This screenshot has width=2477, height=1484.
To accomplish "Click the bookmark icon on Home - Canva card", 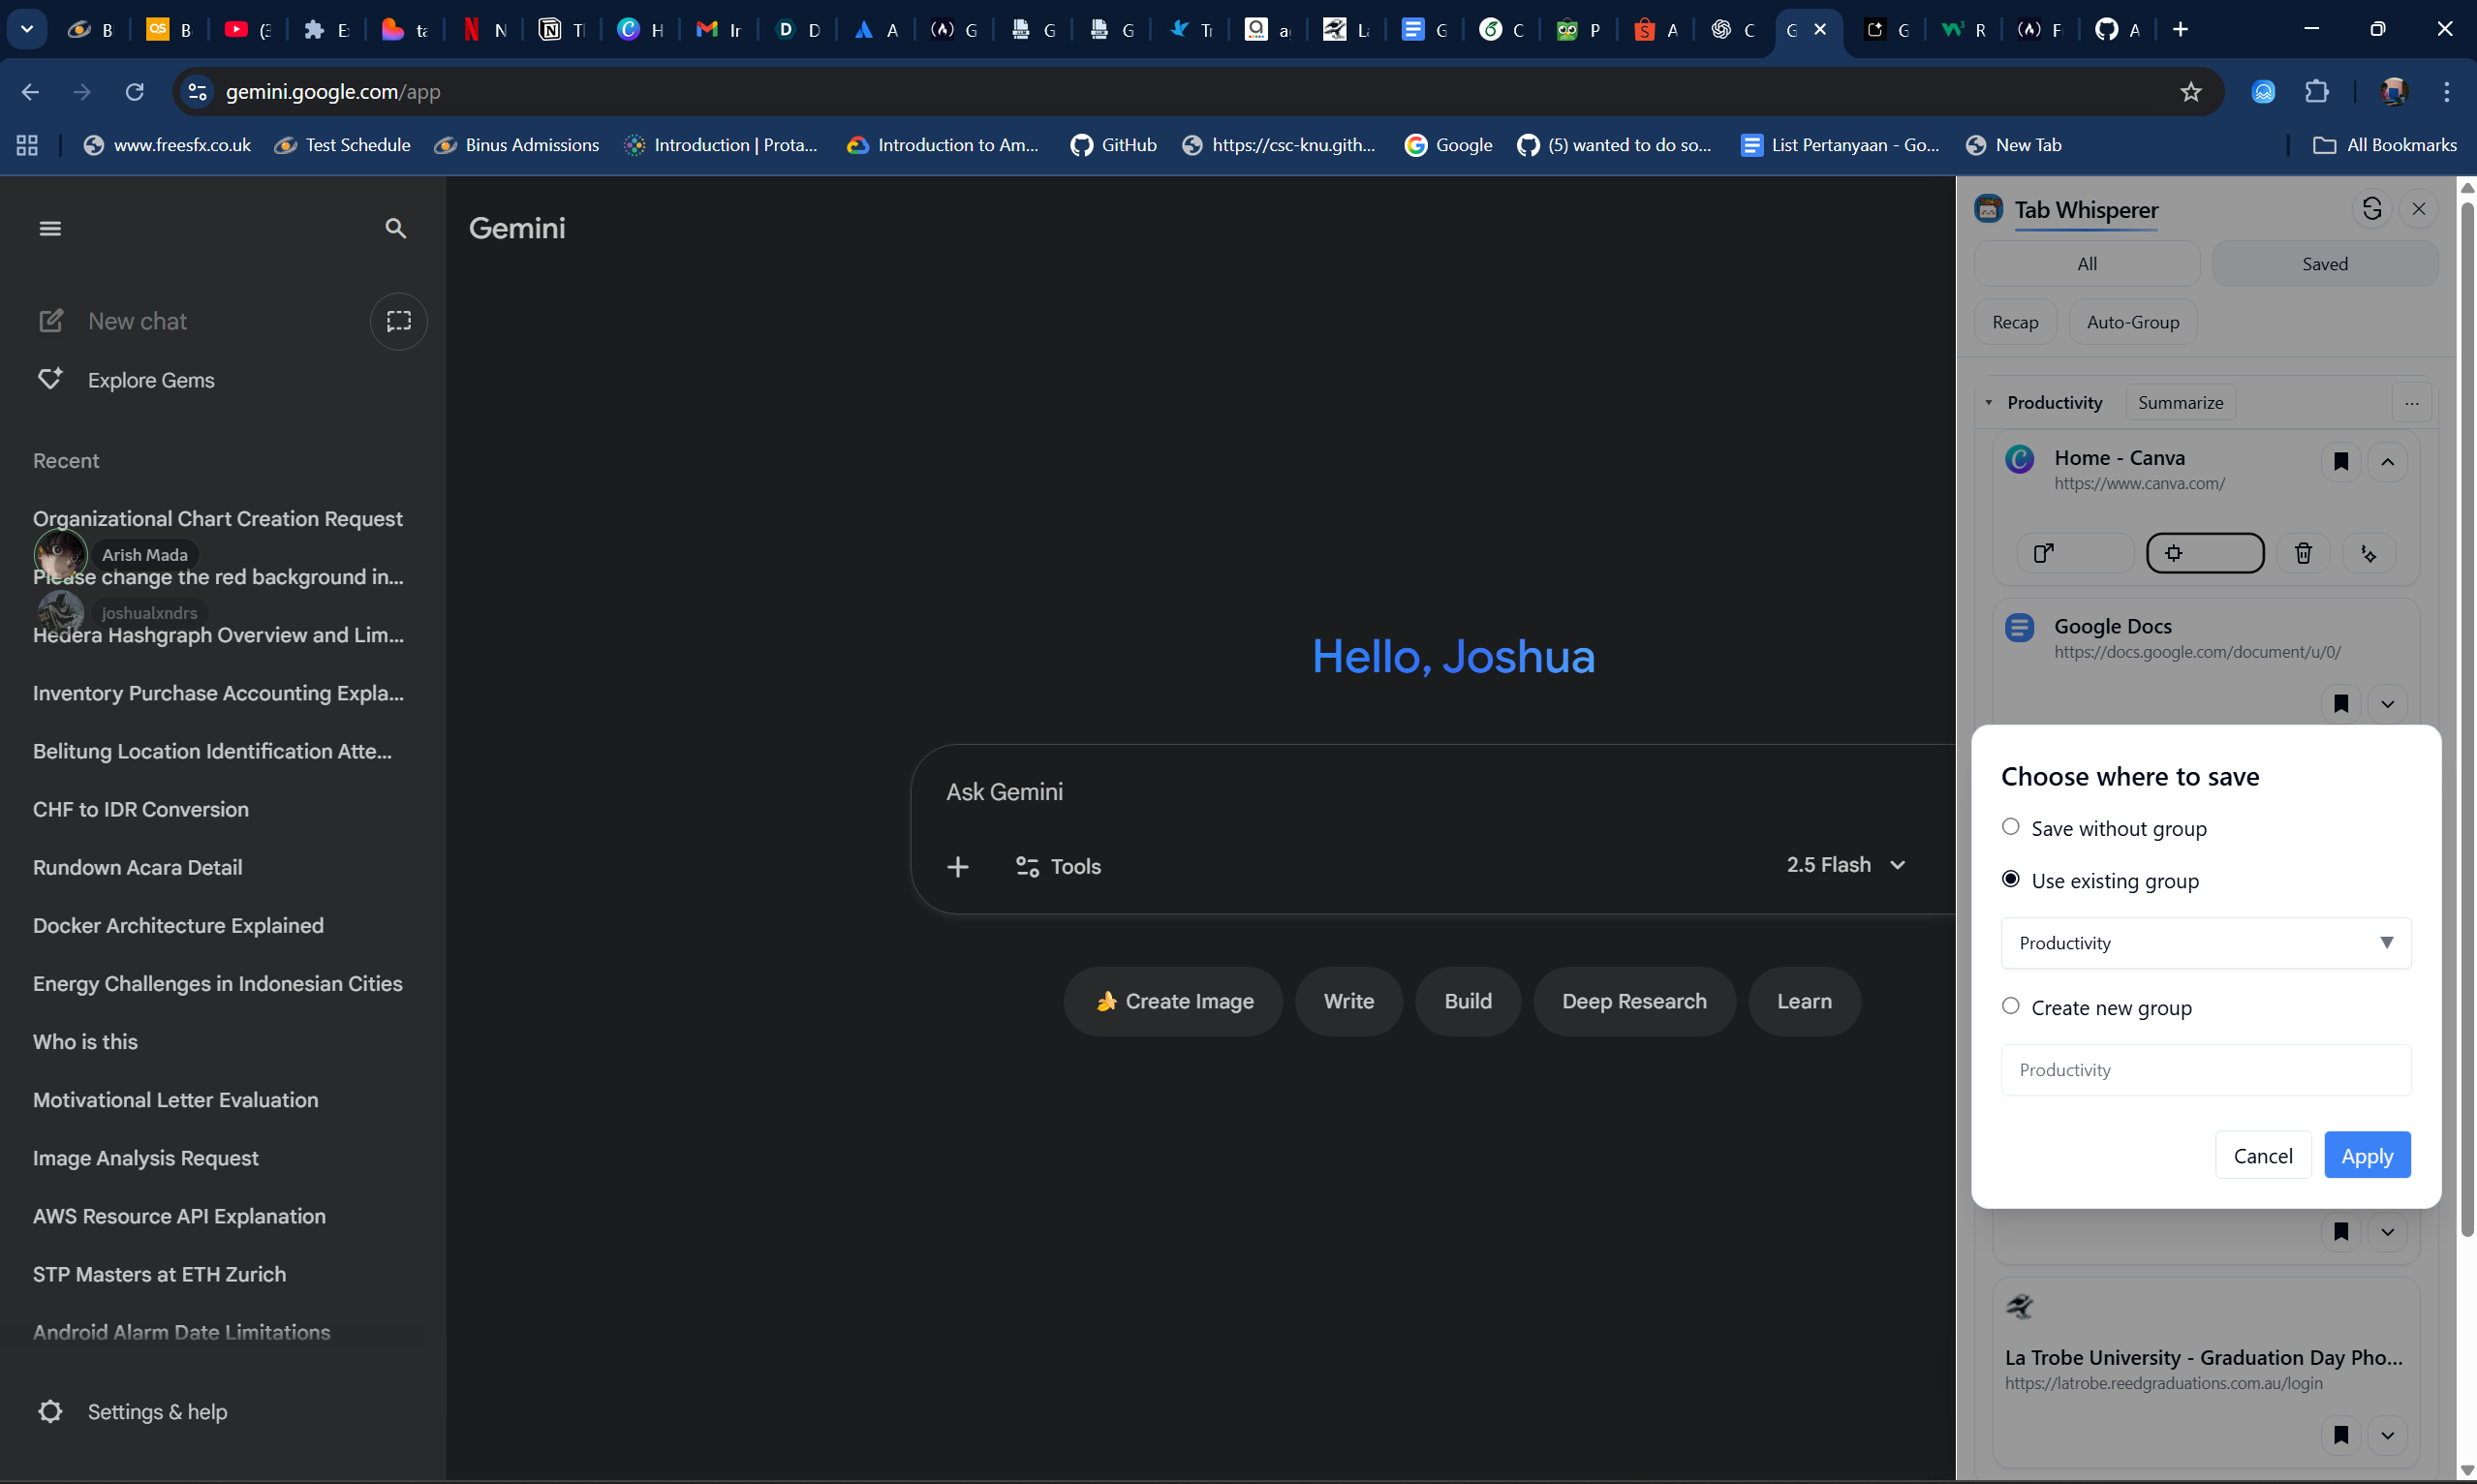I will [2340, 462].
